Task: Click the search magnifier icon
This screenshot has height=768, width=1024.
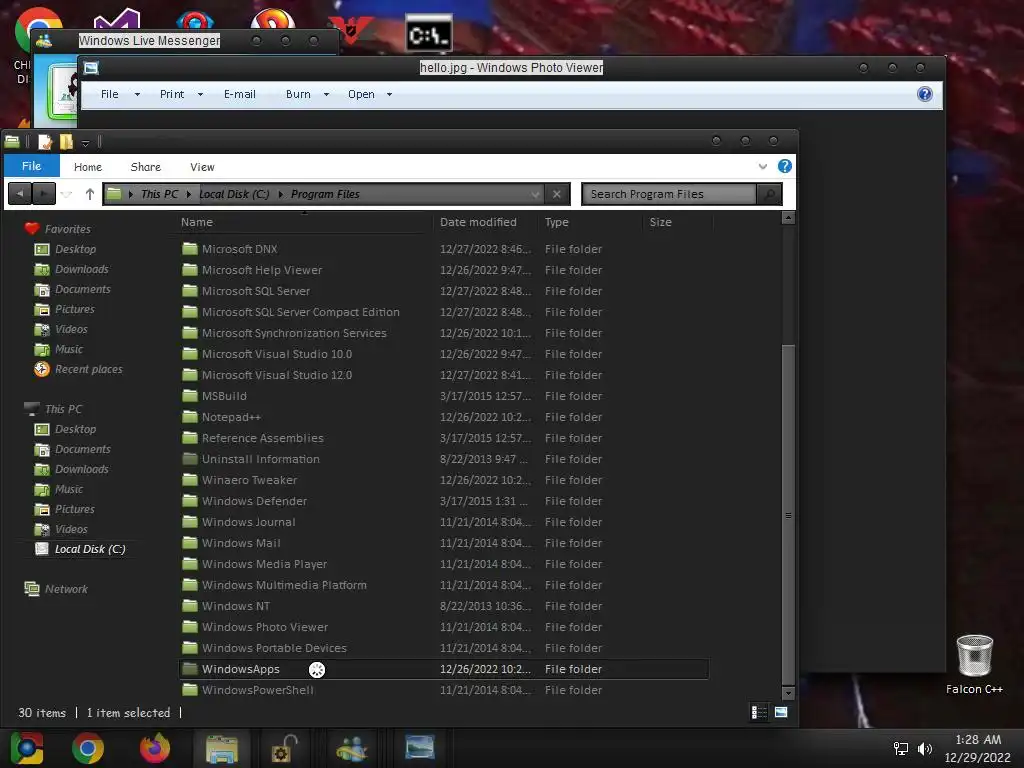Action: click(x=769, y=194)
